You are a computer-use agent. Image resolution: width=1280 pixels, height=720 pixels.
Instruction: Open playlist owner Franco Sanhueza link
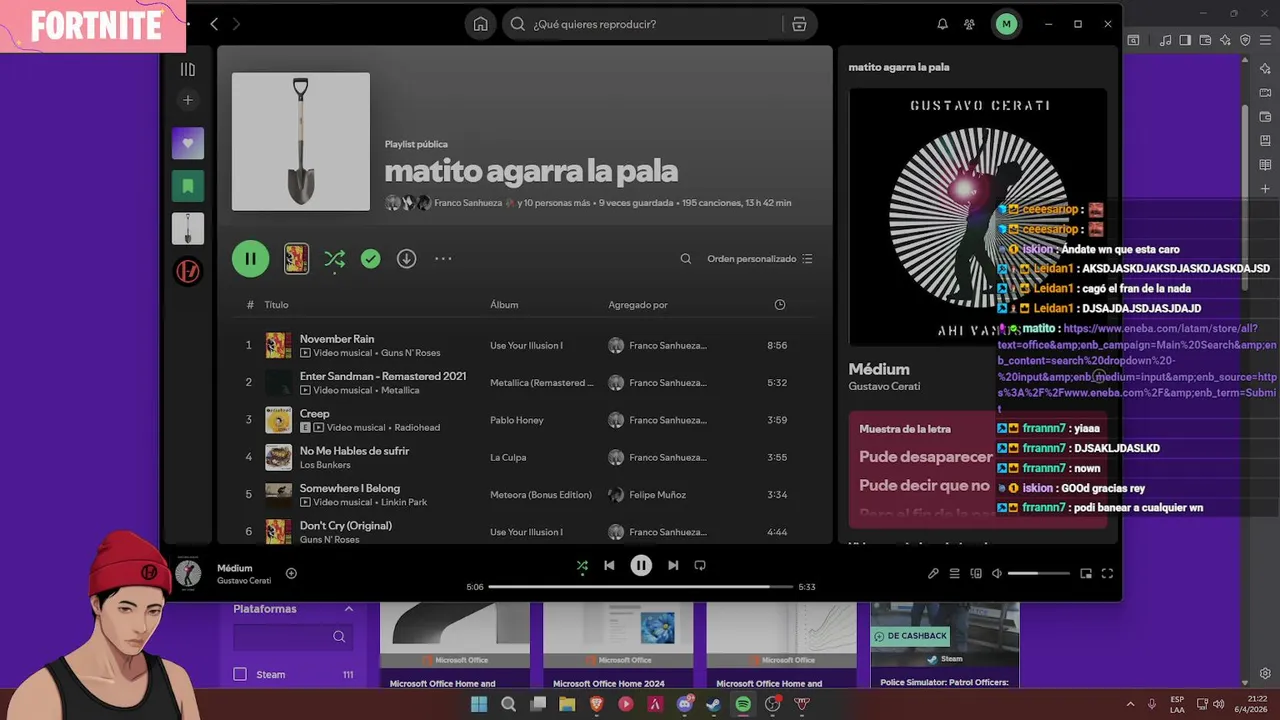tap(468, 203)
